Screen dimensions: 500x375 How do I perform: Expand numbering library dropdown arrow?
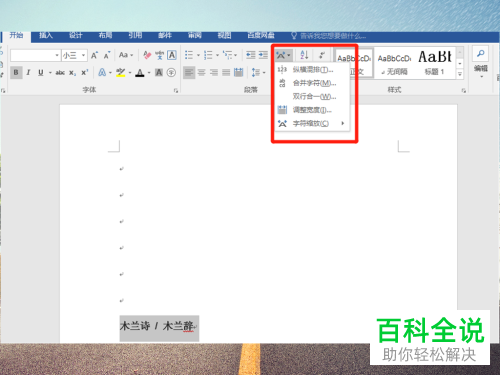217,55
